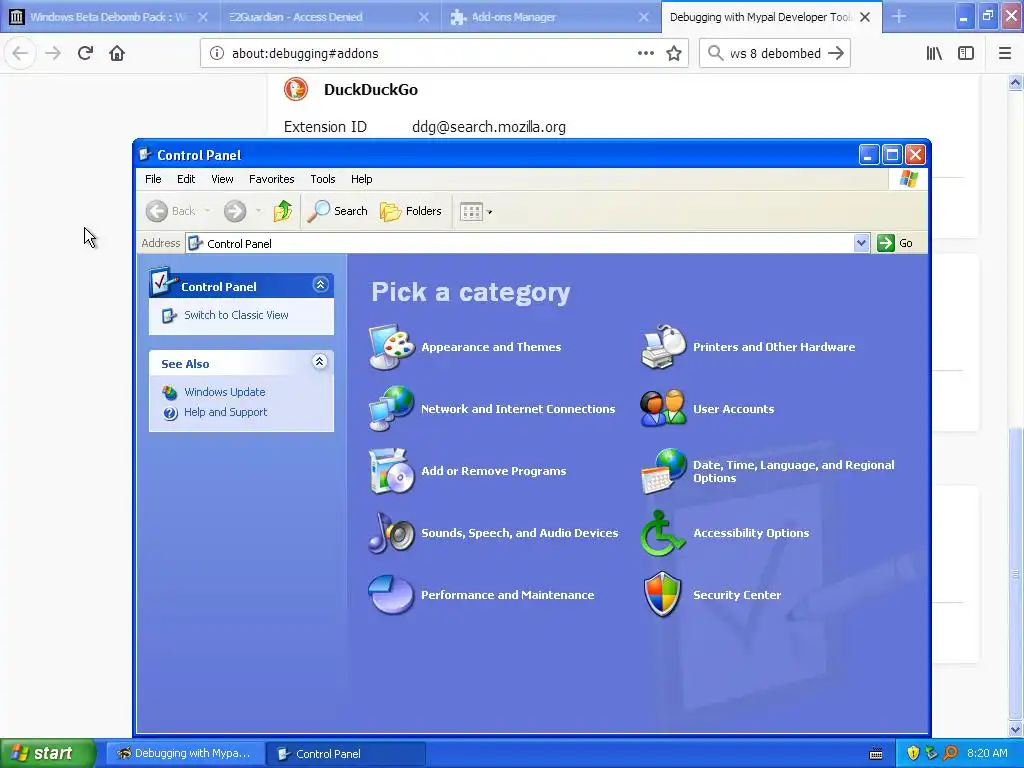This screenshot has height=768, width=1024.
Task: Click the scrollbar up arrow
Action: click(x=1015, y=82)
